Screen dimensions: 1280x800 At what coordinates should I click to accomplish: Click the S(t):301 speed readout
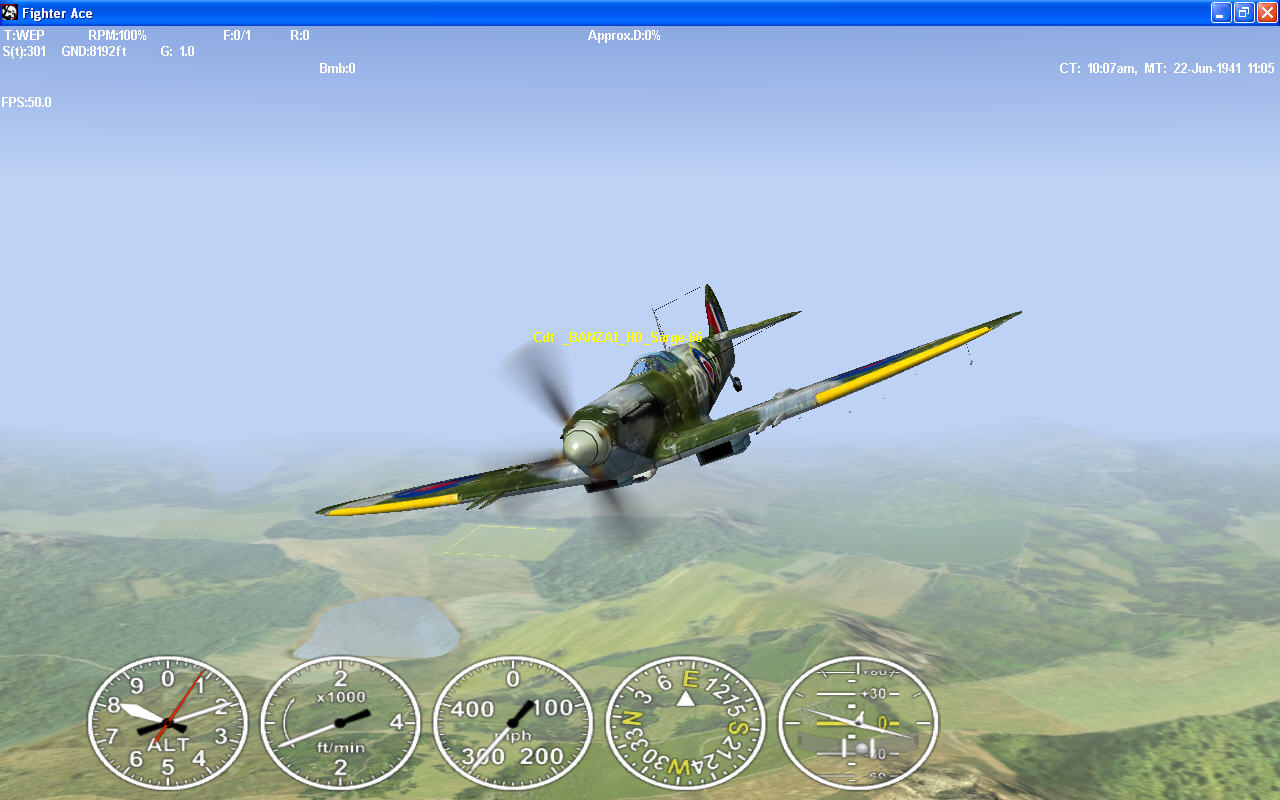pos(24,52)
